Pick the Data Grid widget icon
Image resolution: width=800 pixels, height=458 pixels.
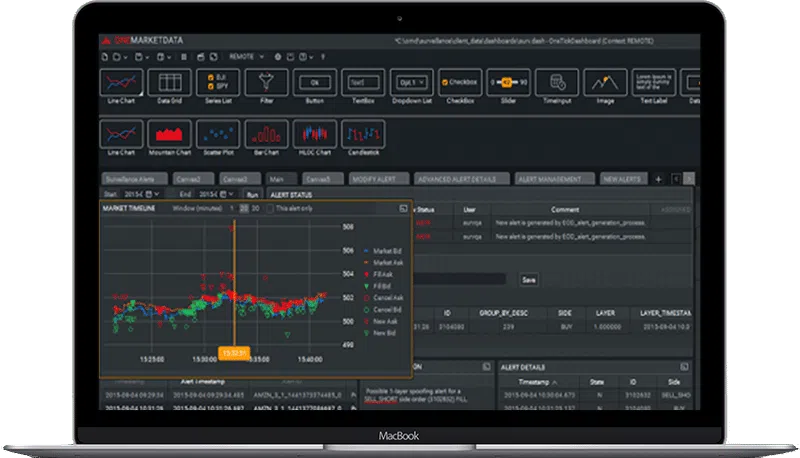point(169,82)
